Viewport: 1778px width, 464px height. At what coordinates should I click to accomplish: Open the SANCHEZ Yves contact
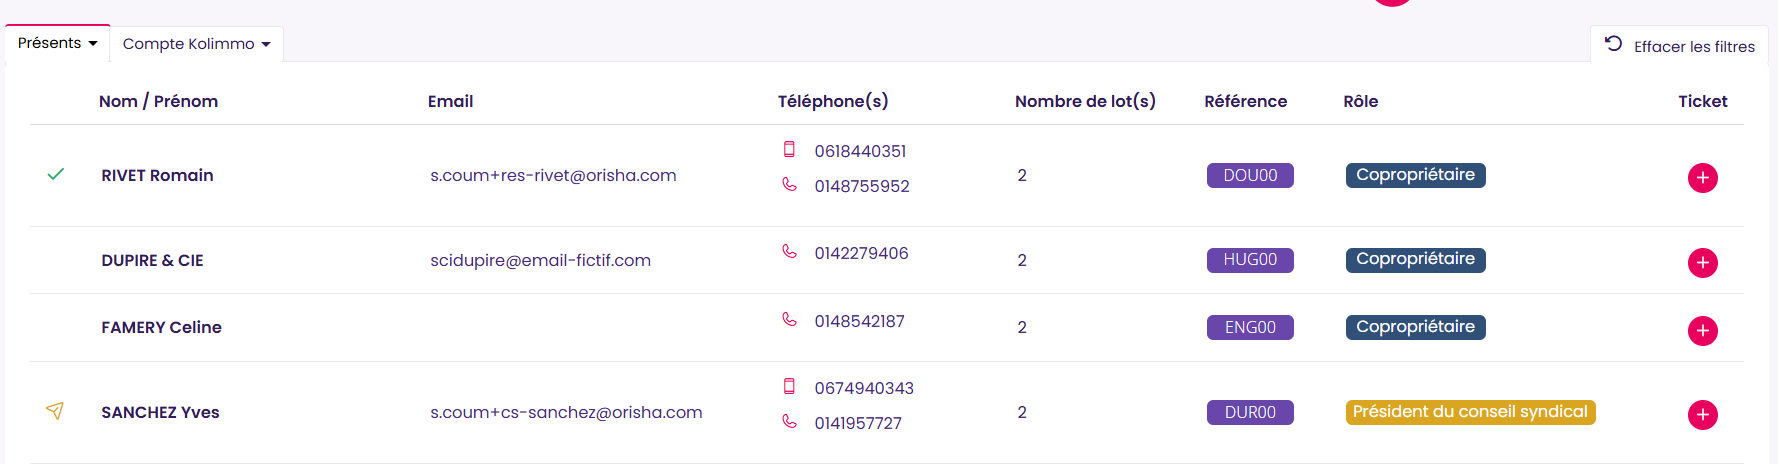[x=160, y=412]
